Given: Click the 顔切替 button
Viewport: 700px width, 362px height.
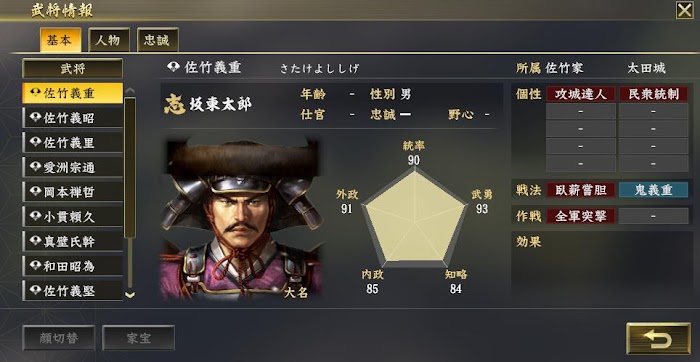Looking at the screenshot, I should tap(58, 338).
